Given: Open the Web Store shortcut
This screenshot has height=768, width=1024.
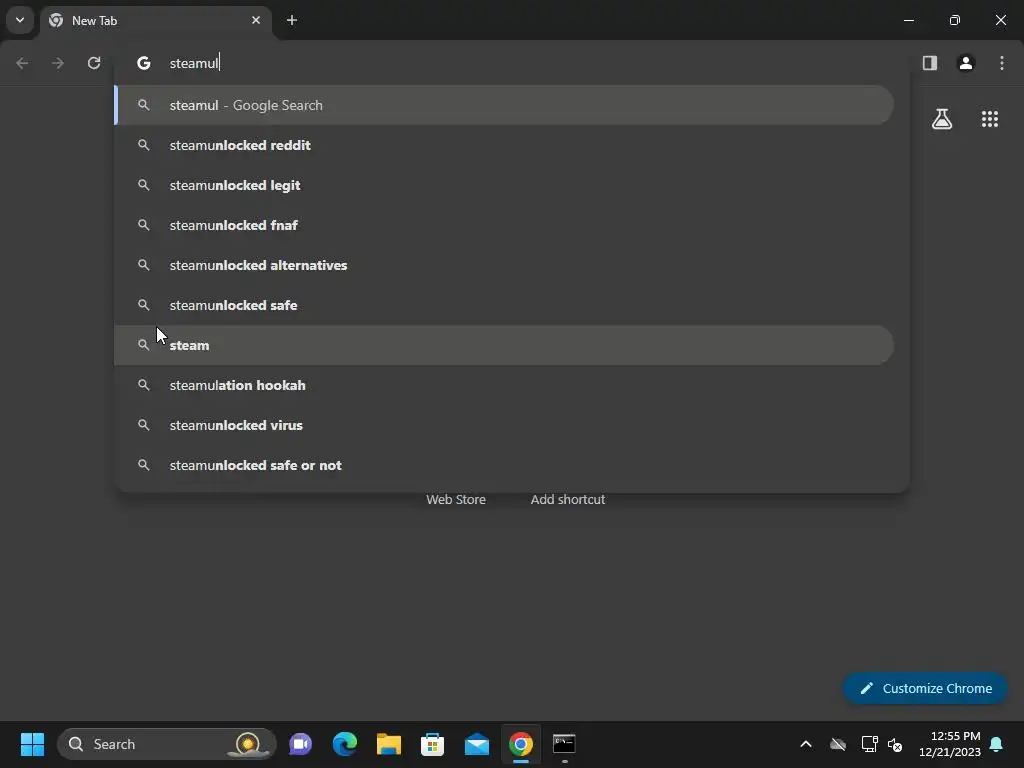Looking at the screenshot, I should [456, 500].
